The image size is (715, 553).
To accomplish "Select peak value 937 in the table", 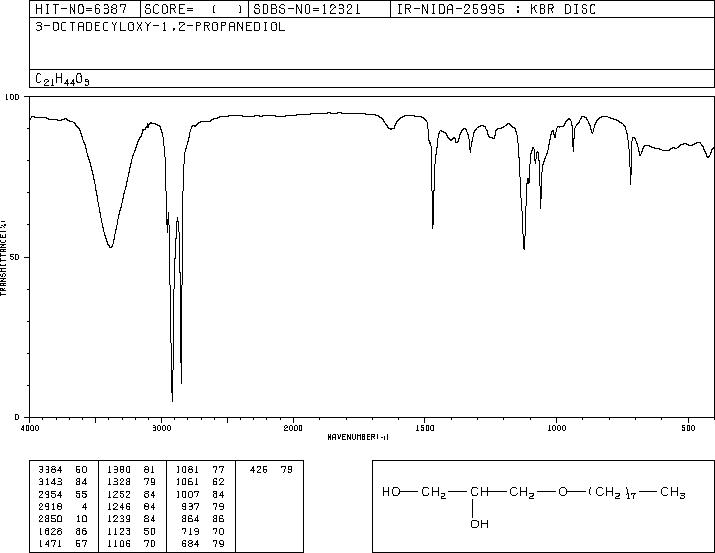I will click(191, 506).
